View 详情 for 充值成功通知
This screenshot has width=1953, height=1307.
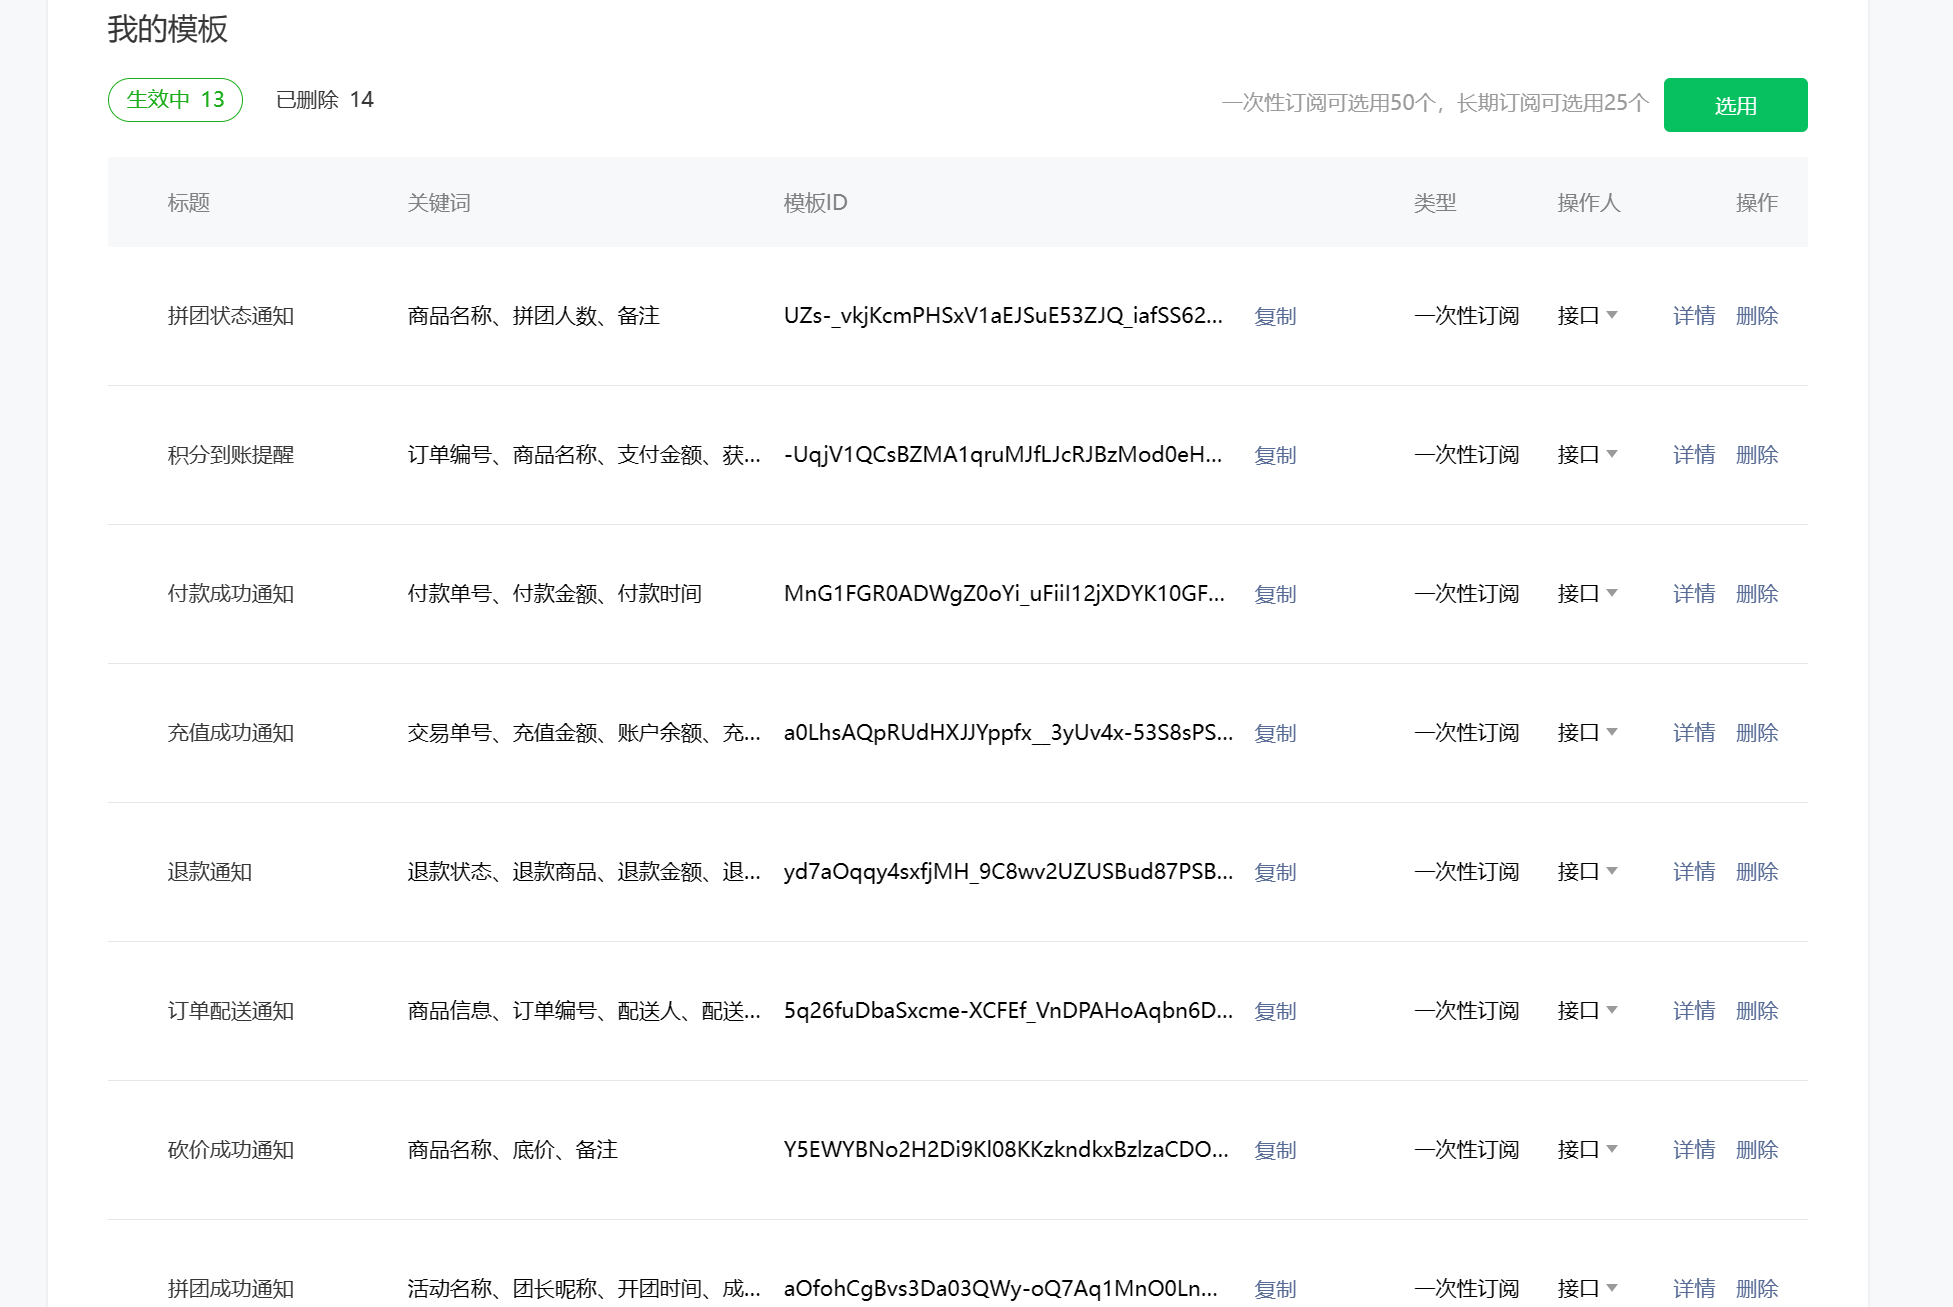pos(1694,733)
